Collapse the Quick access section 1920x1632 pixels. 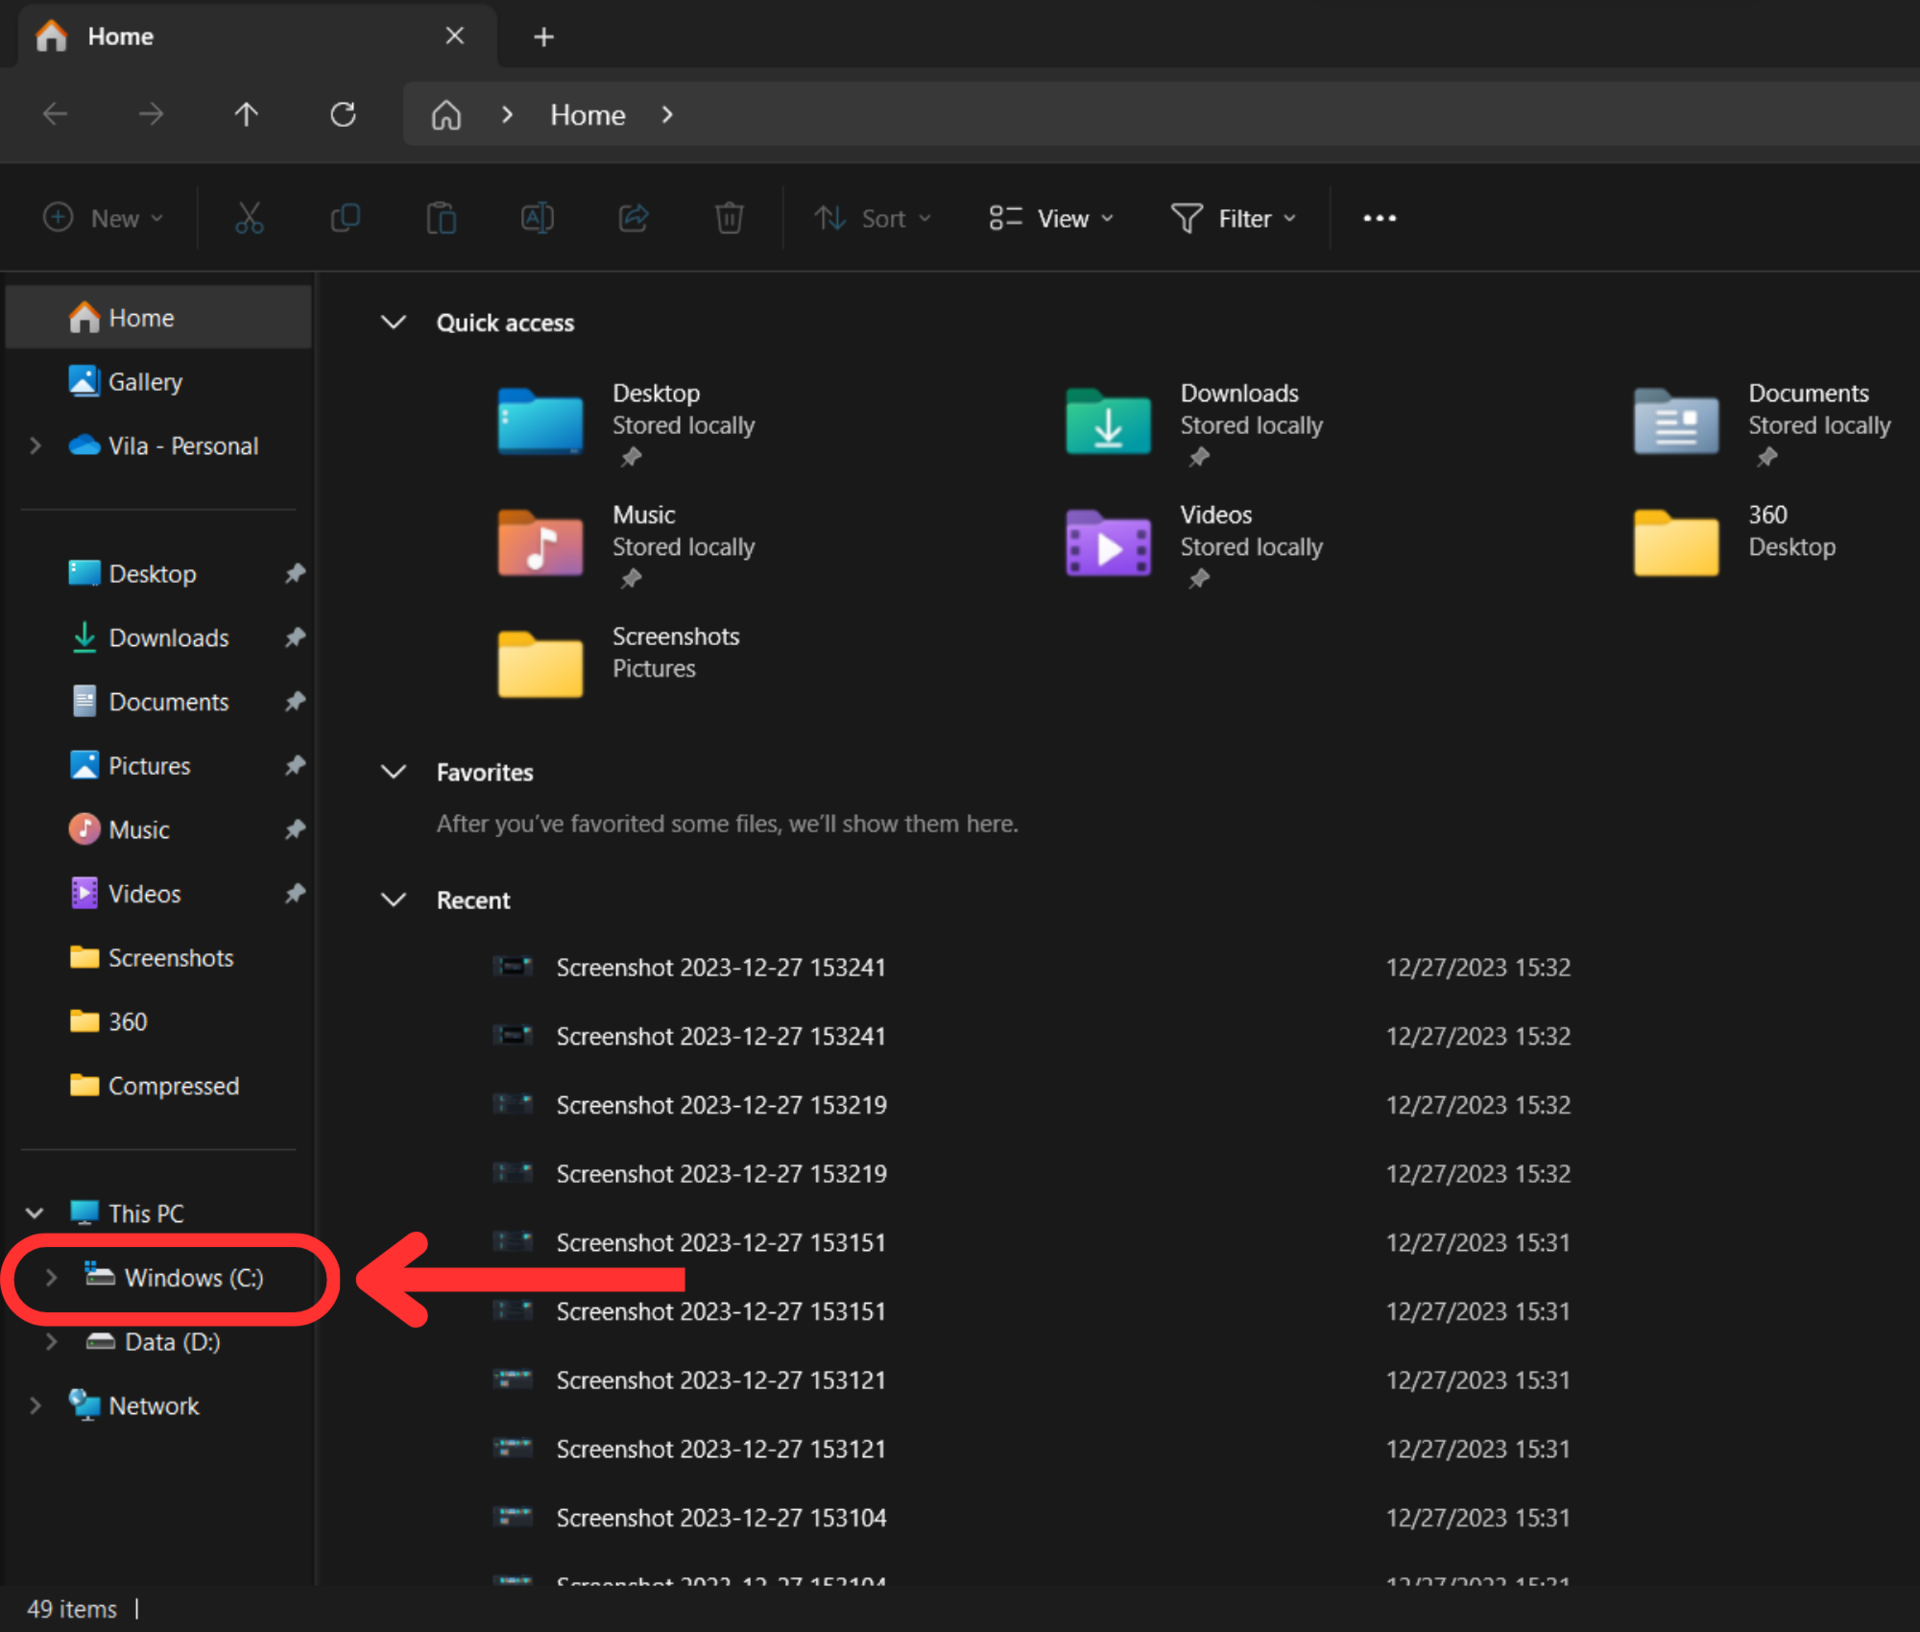tap(394, 322)
